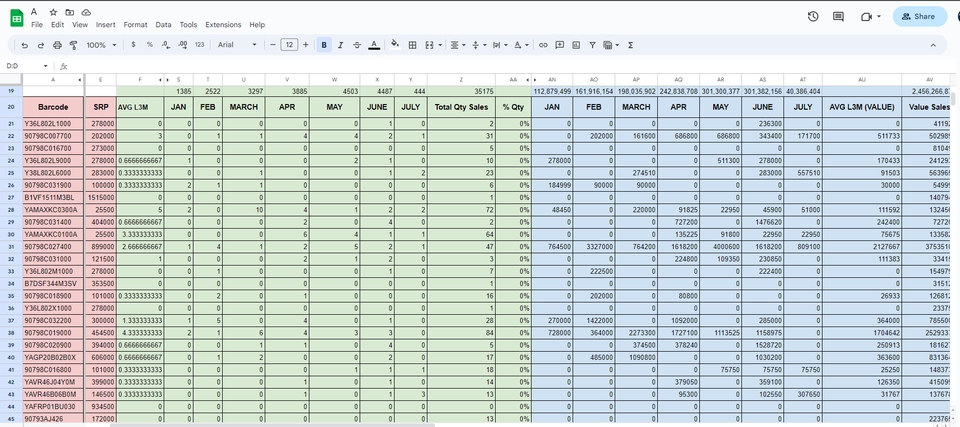Open the fill color bucket picker
Viewport: 960px width, 427px height.
[x=395, y=44]
